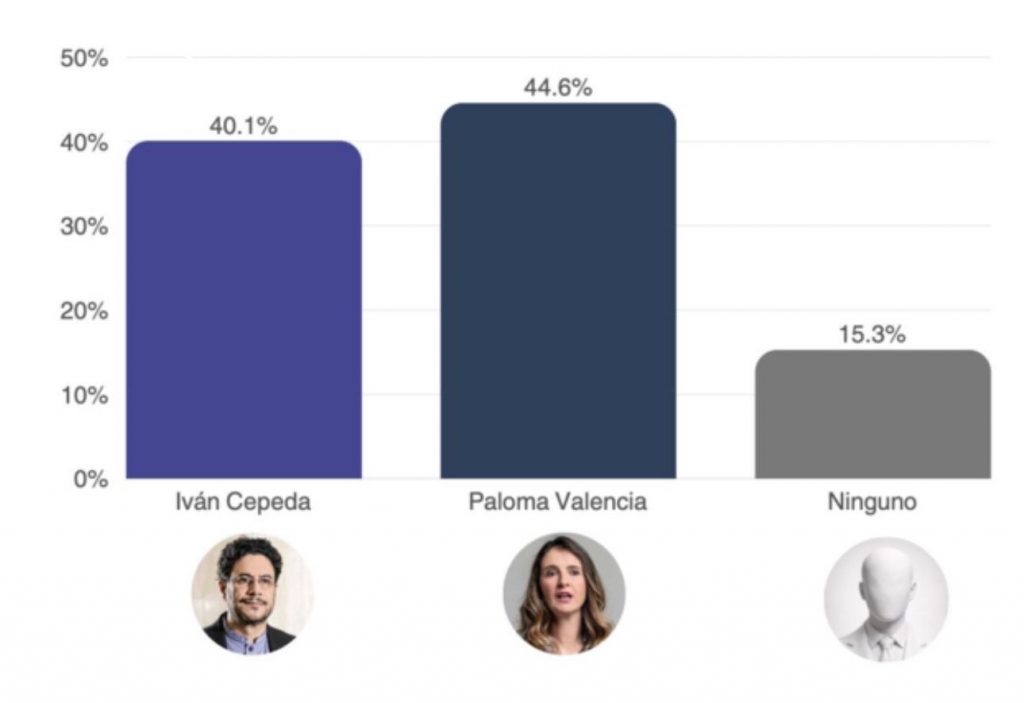This screenshot has height=703, width=1024.
Task: Click the 0% y-axis label
Action: [89, 479]
